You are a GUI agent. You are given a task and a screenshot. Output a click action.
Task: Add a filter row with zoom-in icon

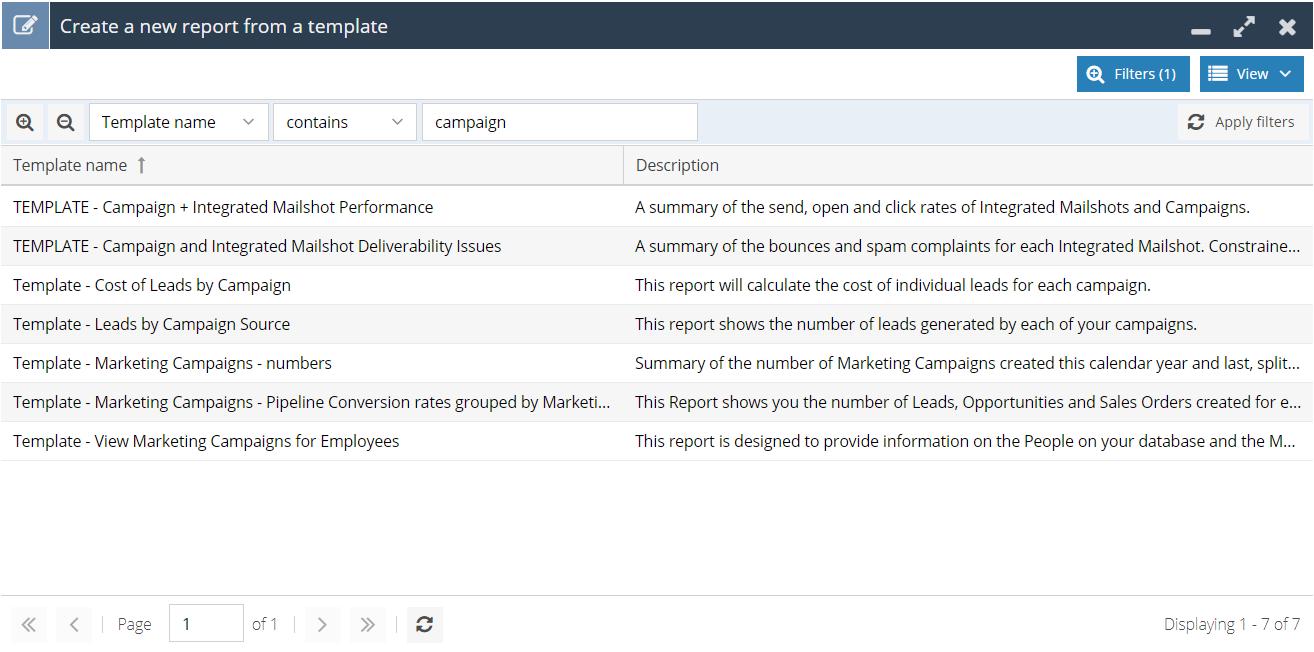tap(25, 122)
